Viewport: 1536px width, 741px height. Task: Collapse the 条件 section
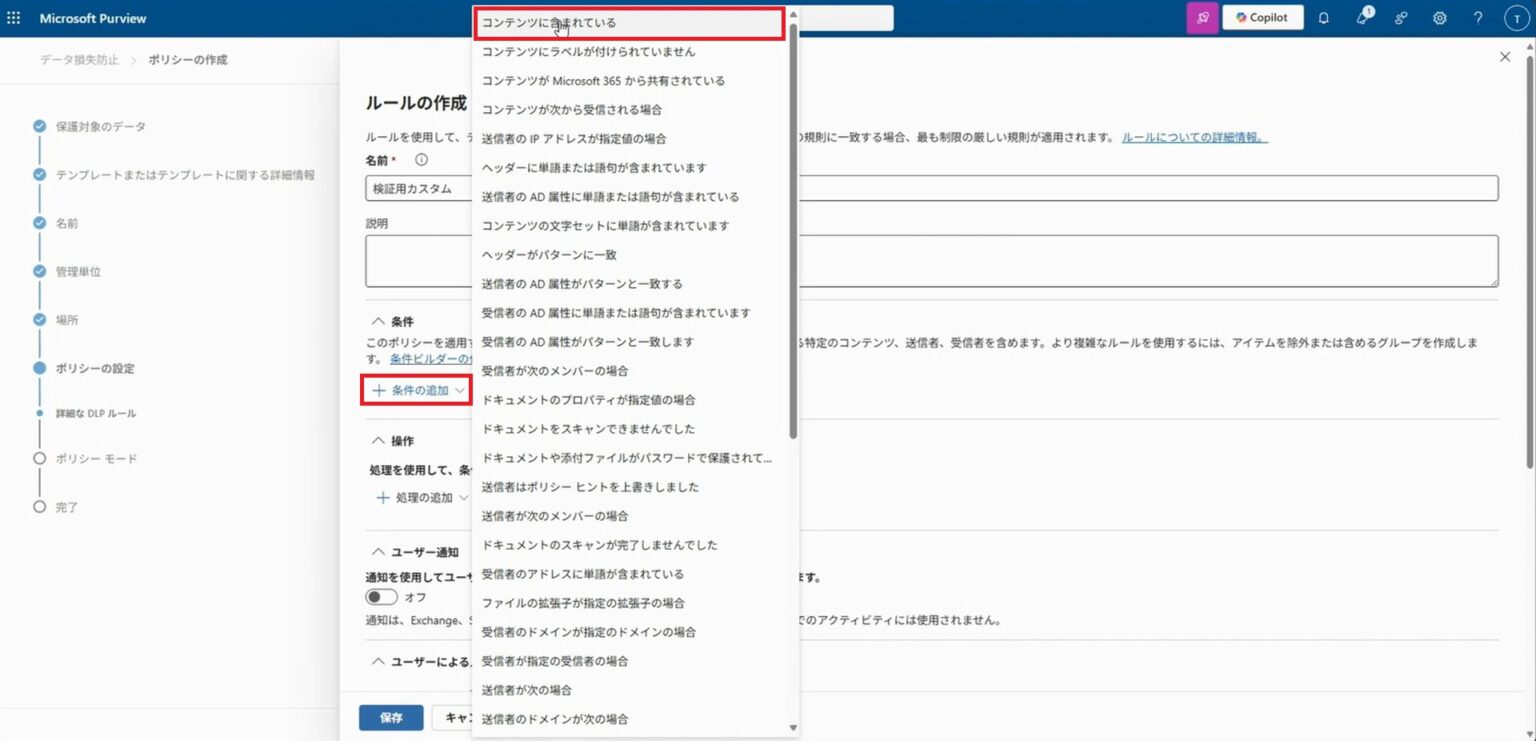tap(379, 320)
